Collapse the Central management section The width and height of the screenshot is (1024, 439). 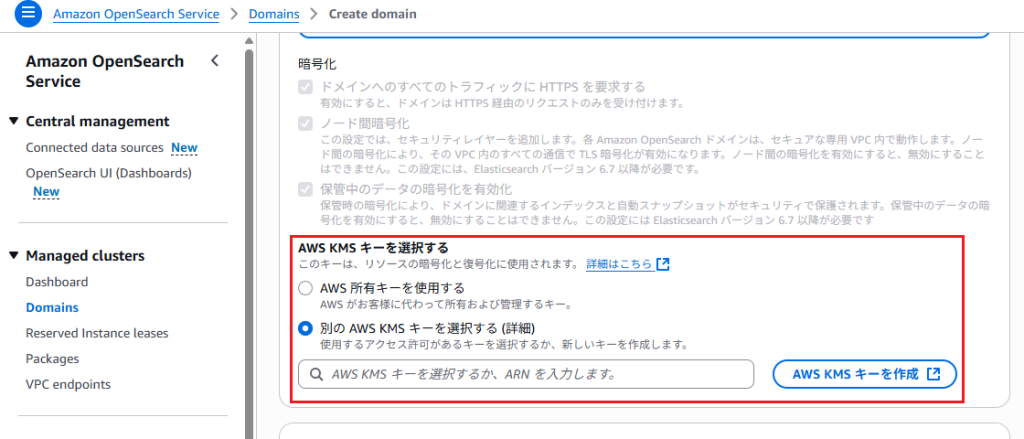coord(14,122)
